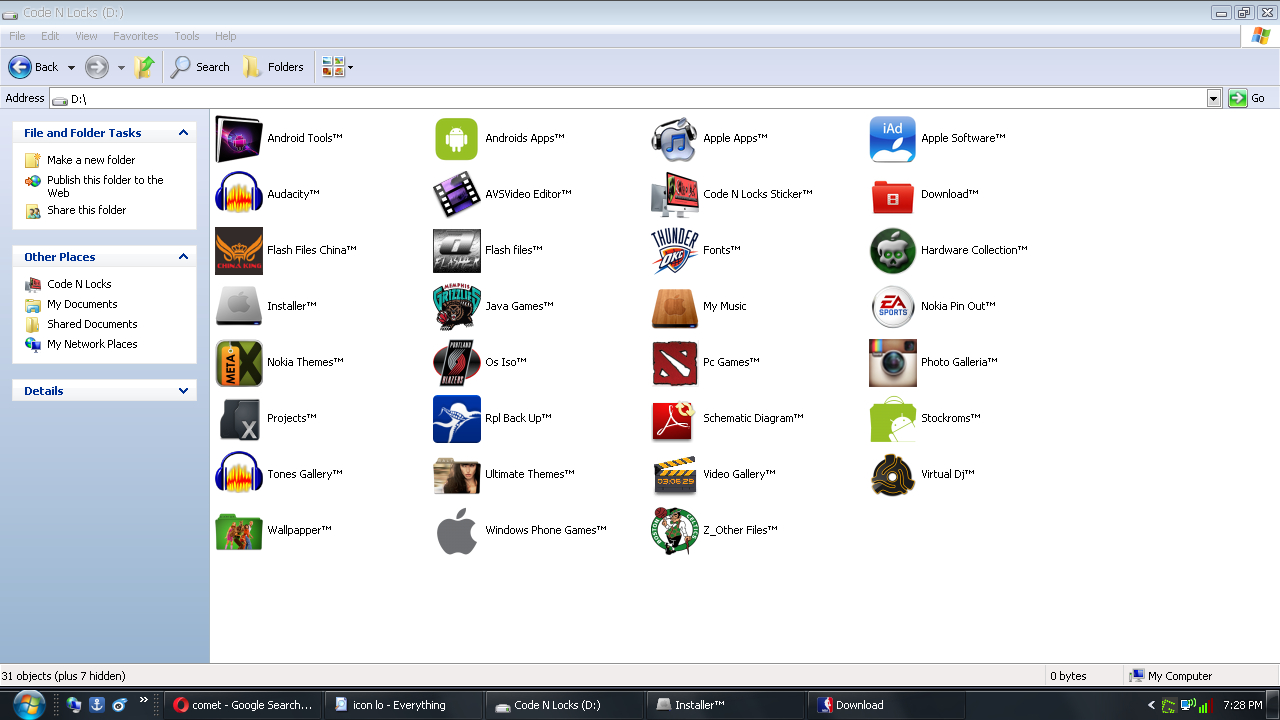Image resolution: width=1280 pixels, height=720 pixels.
Task: Select the Virtual Dj™ folder icon
Action: coord(893,474)
